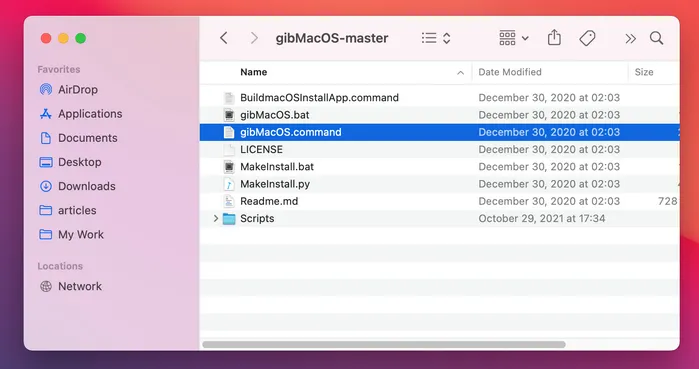Open My Work folder in sidebar
This screenshot has width=699, height=369.
(x=71, y=234)
